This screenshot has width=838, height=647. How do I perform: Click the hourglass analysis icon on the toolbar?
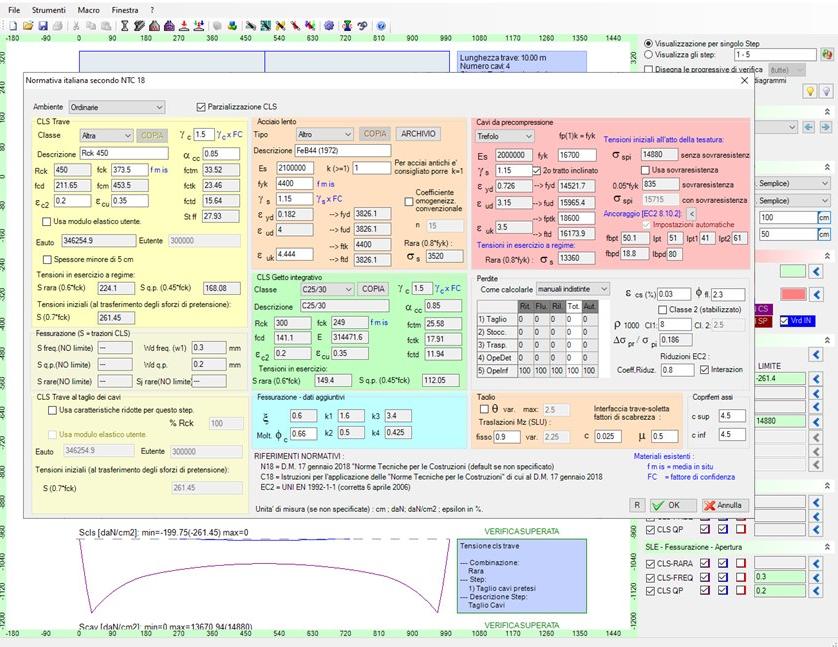coord(123,27)
